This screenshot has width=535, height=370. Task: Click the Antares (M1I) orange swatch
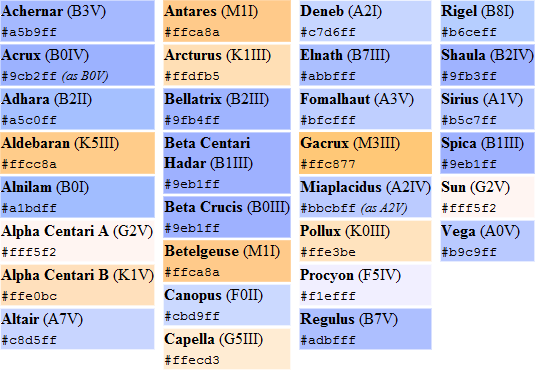[x=227, y=21]
